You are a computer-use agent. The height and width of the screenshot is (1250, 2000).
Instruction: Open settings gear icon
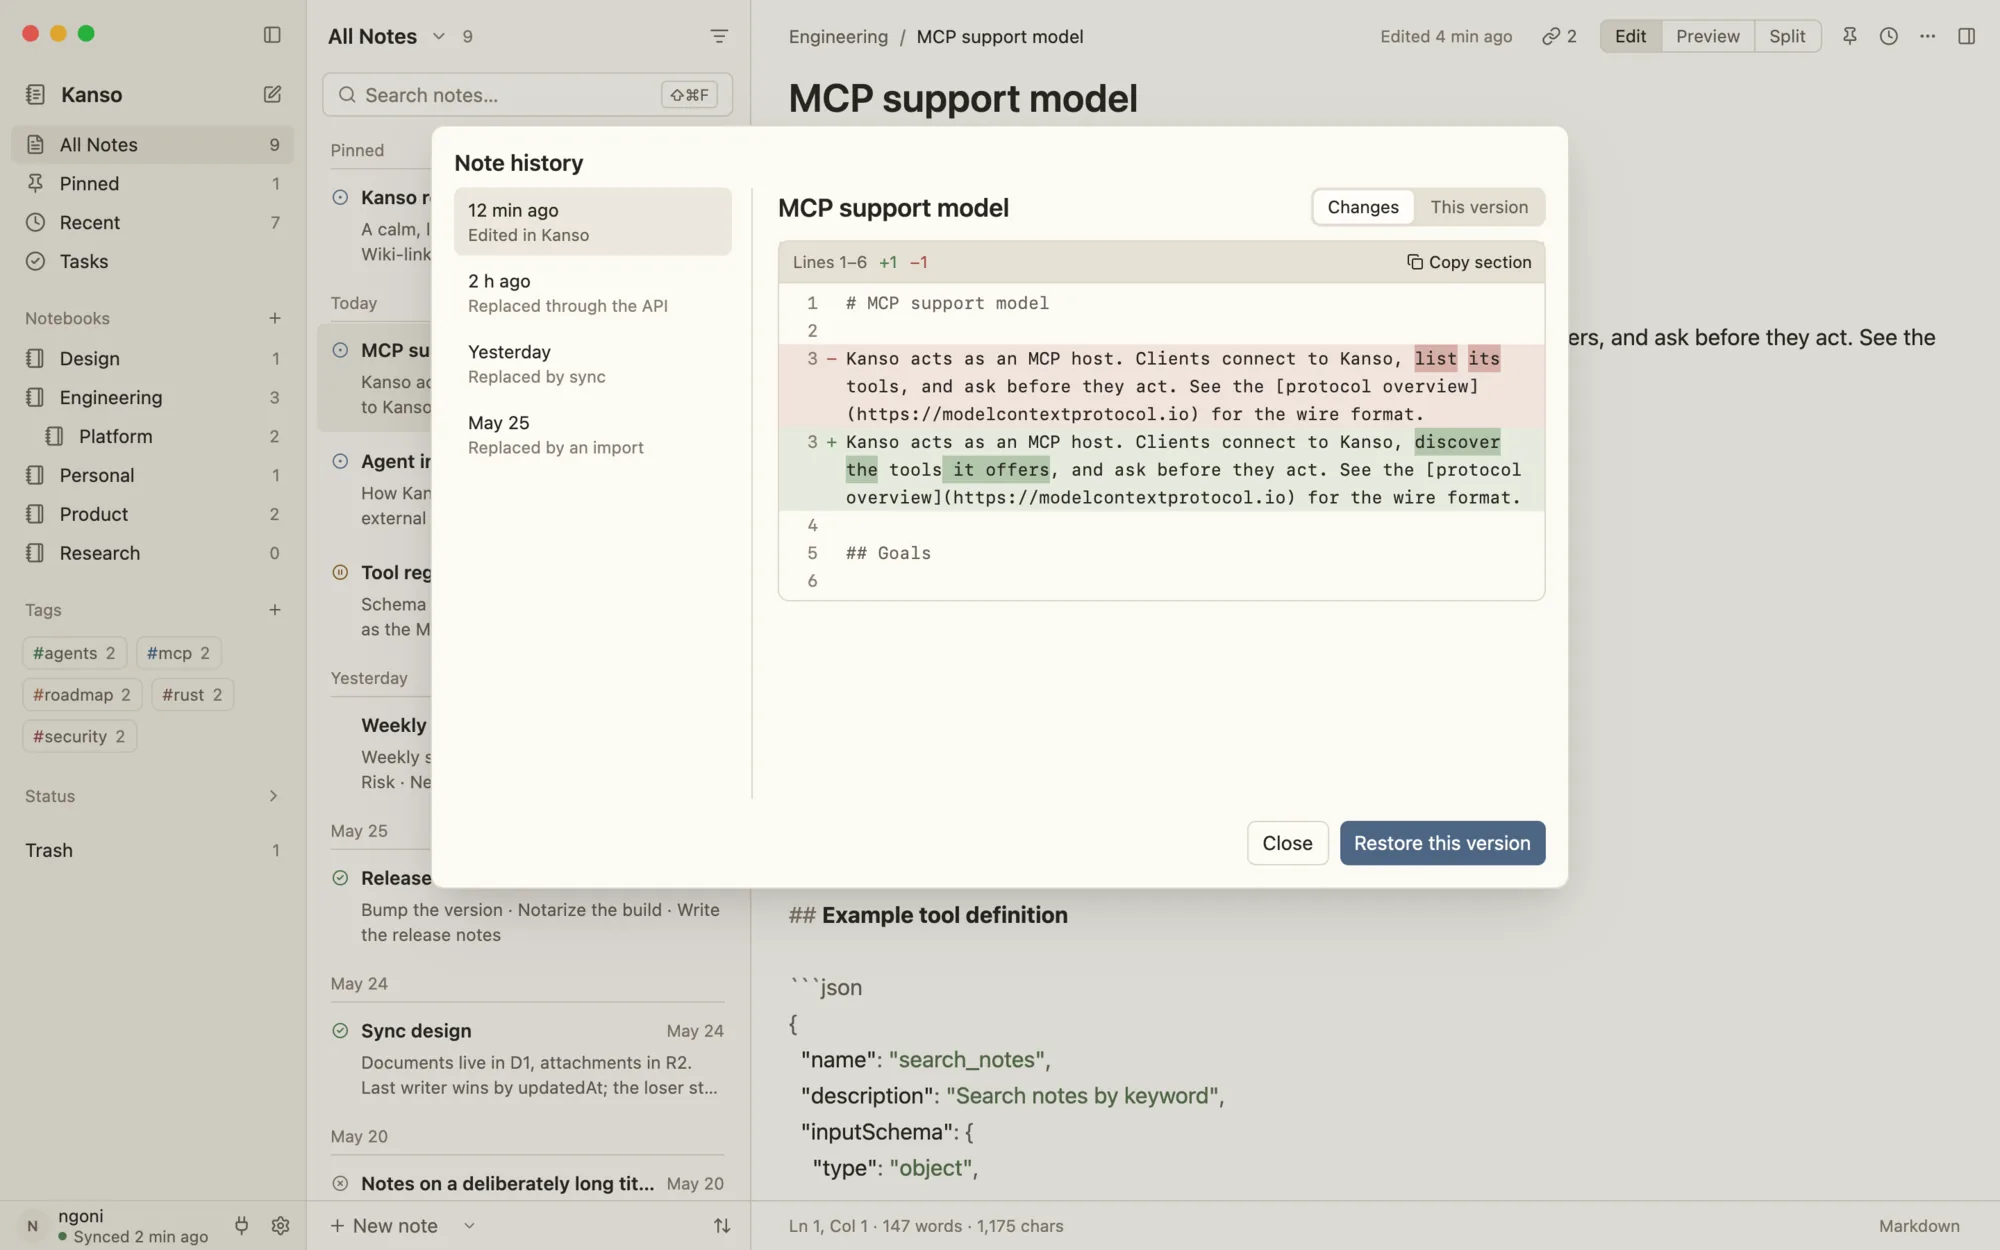[280, 1225]
